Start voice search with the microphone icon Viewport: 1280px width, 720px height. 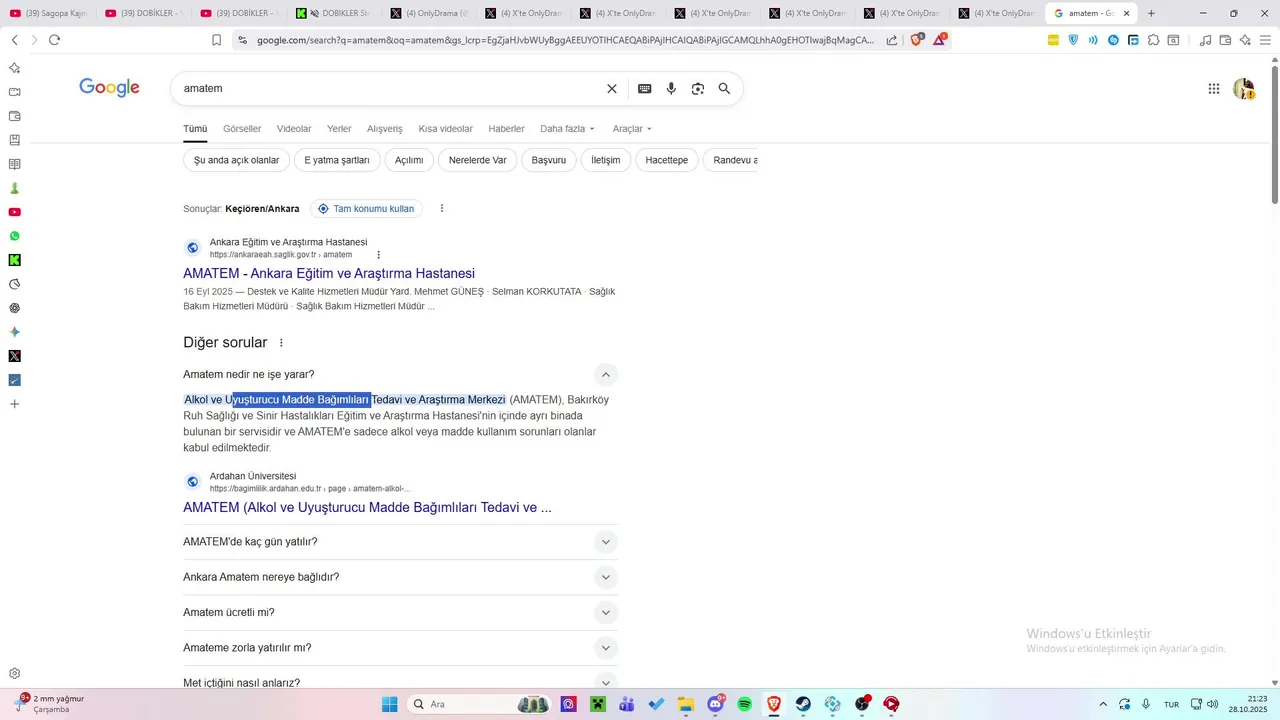pyautogui.click(x=671, y=89)
